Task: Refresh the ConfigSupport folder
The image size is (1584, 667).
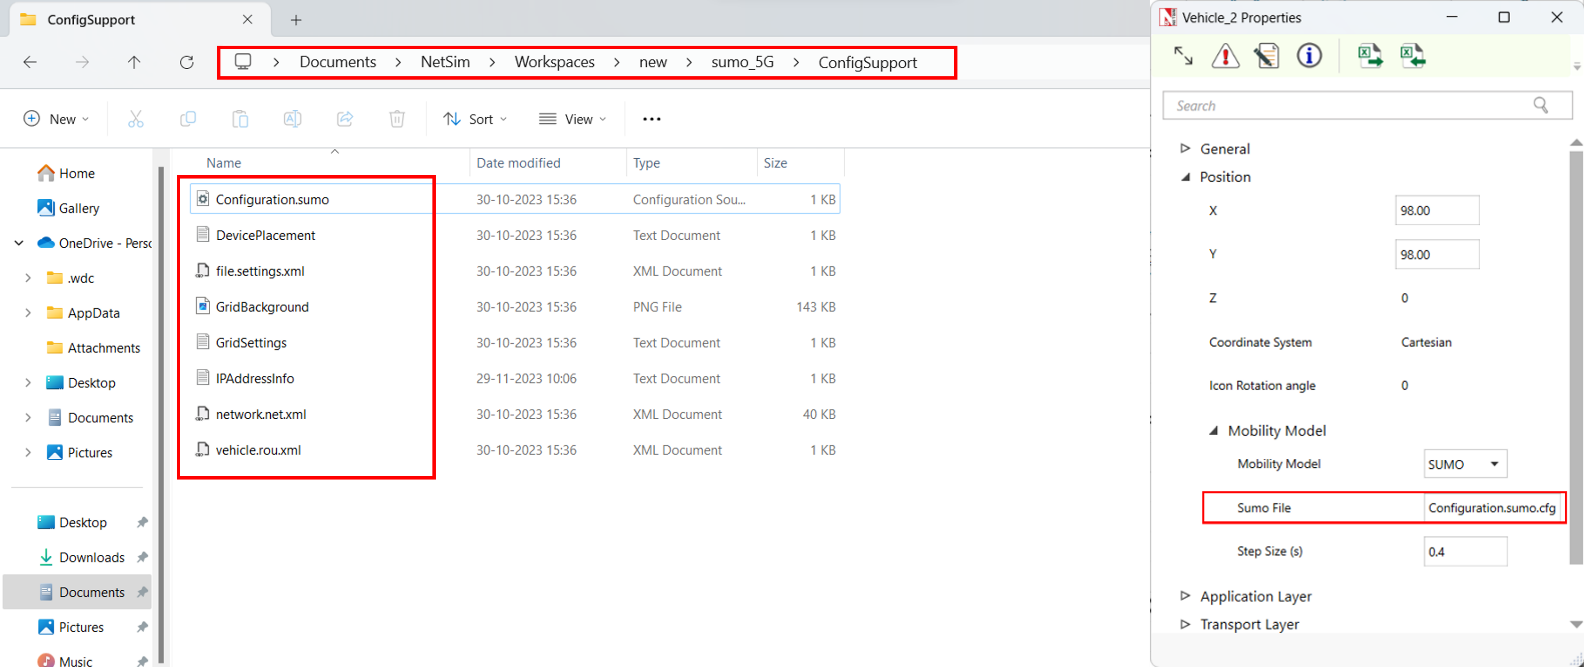Action: point(186,62)
